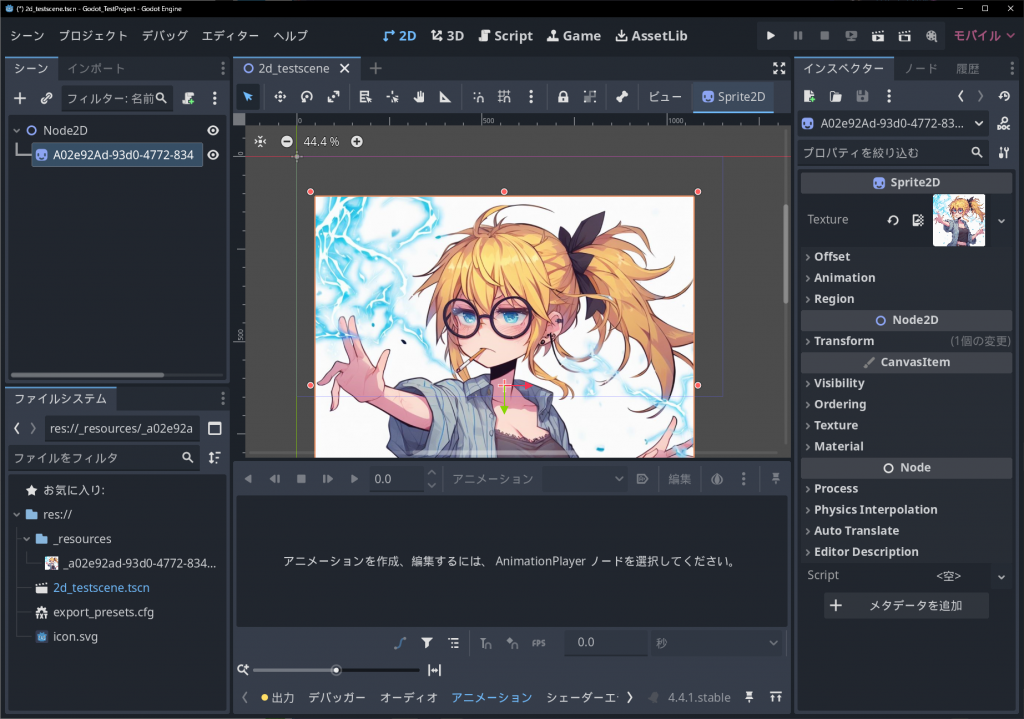Activate the Pan mode hand tool
Viewport: 1024px width, 719px height.
tap(419, 97)
